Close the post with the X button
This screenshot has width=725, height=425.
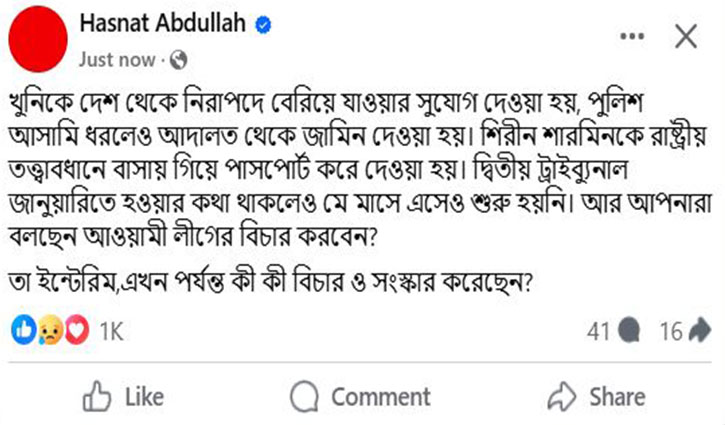tap(686, 38)
